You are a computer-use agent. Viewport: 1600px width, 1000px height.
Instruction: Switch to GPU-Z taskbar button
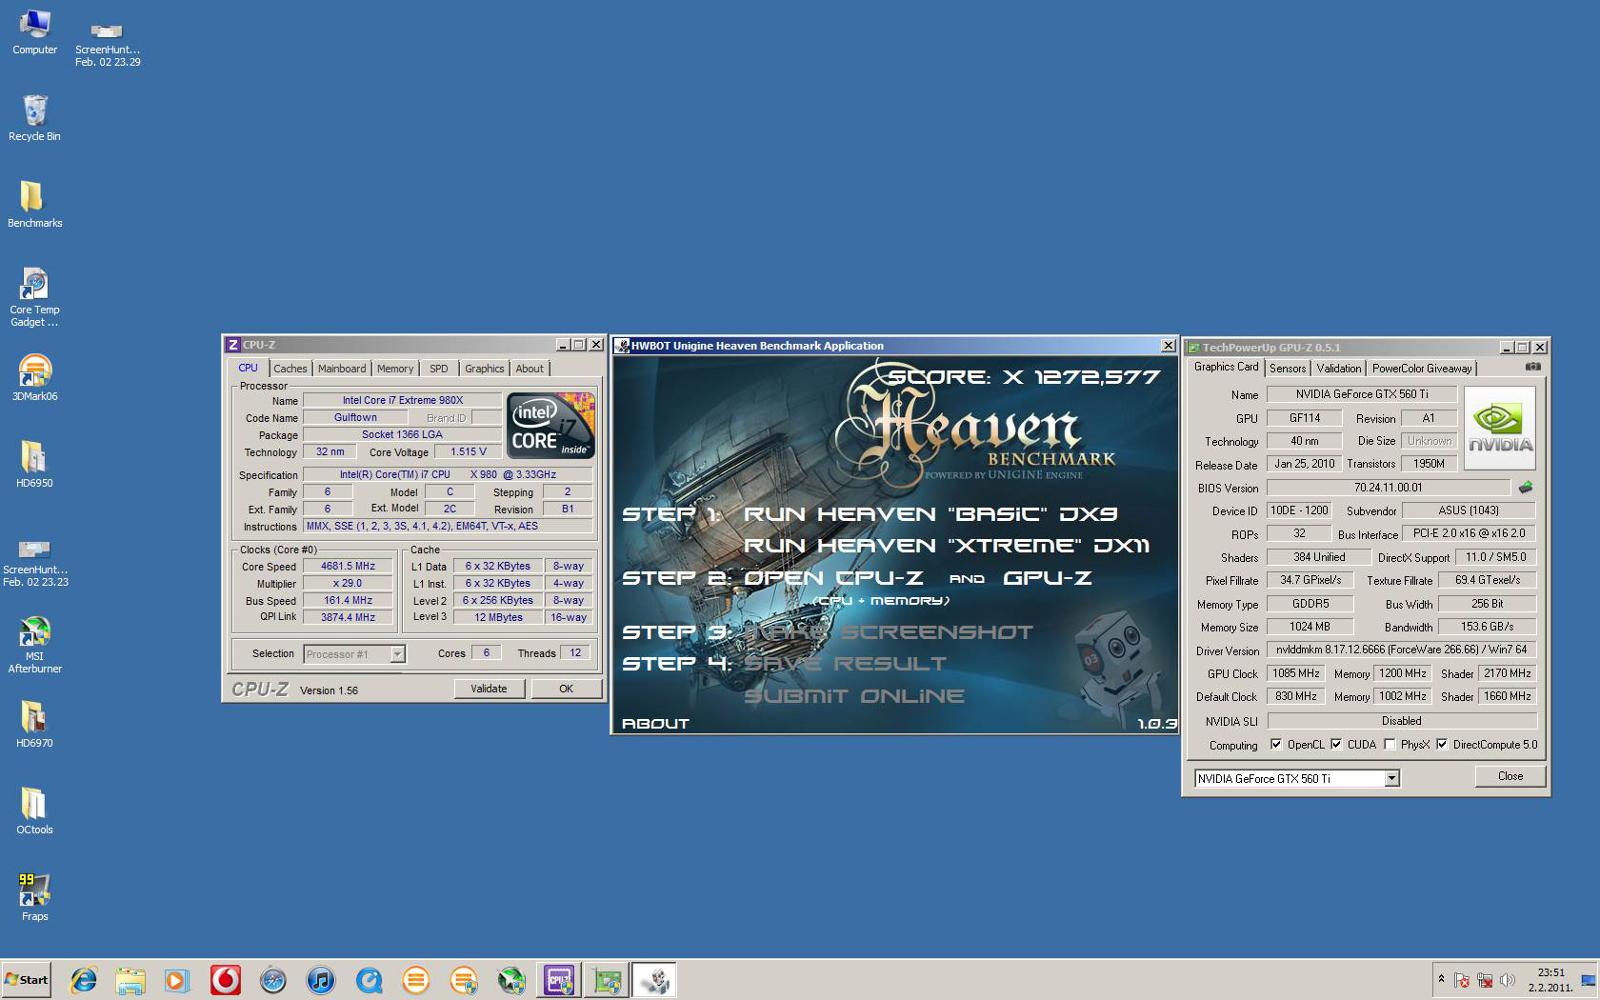click(606, 981)
